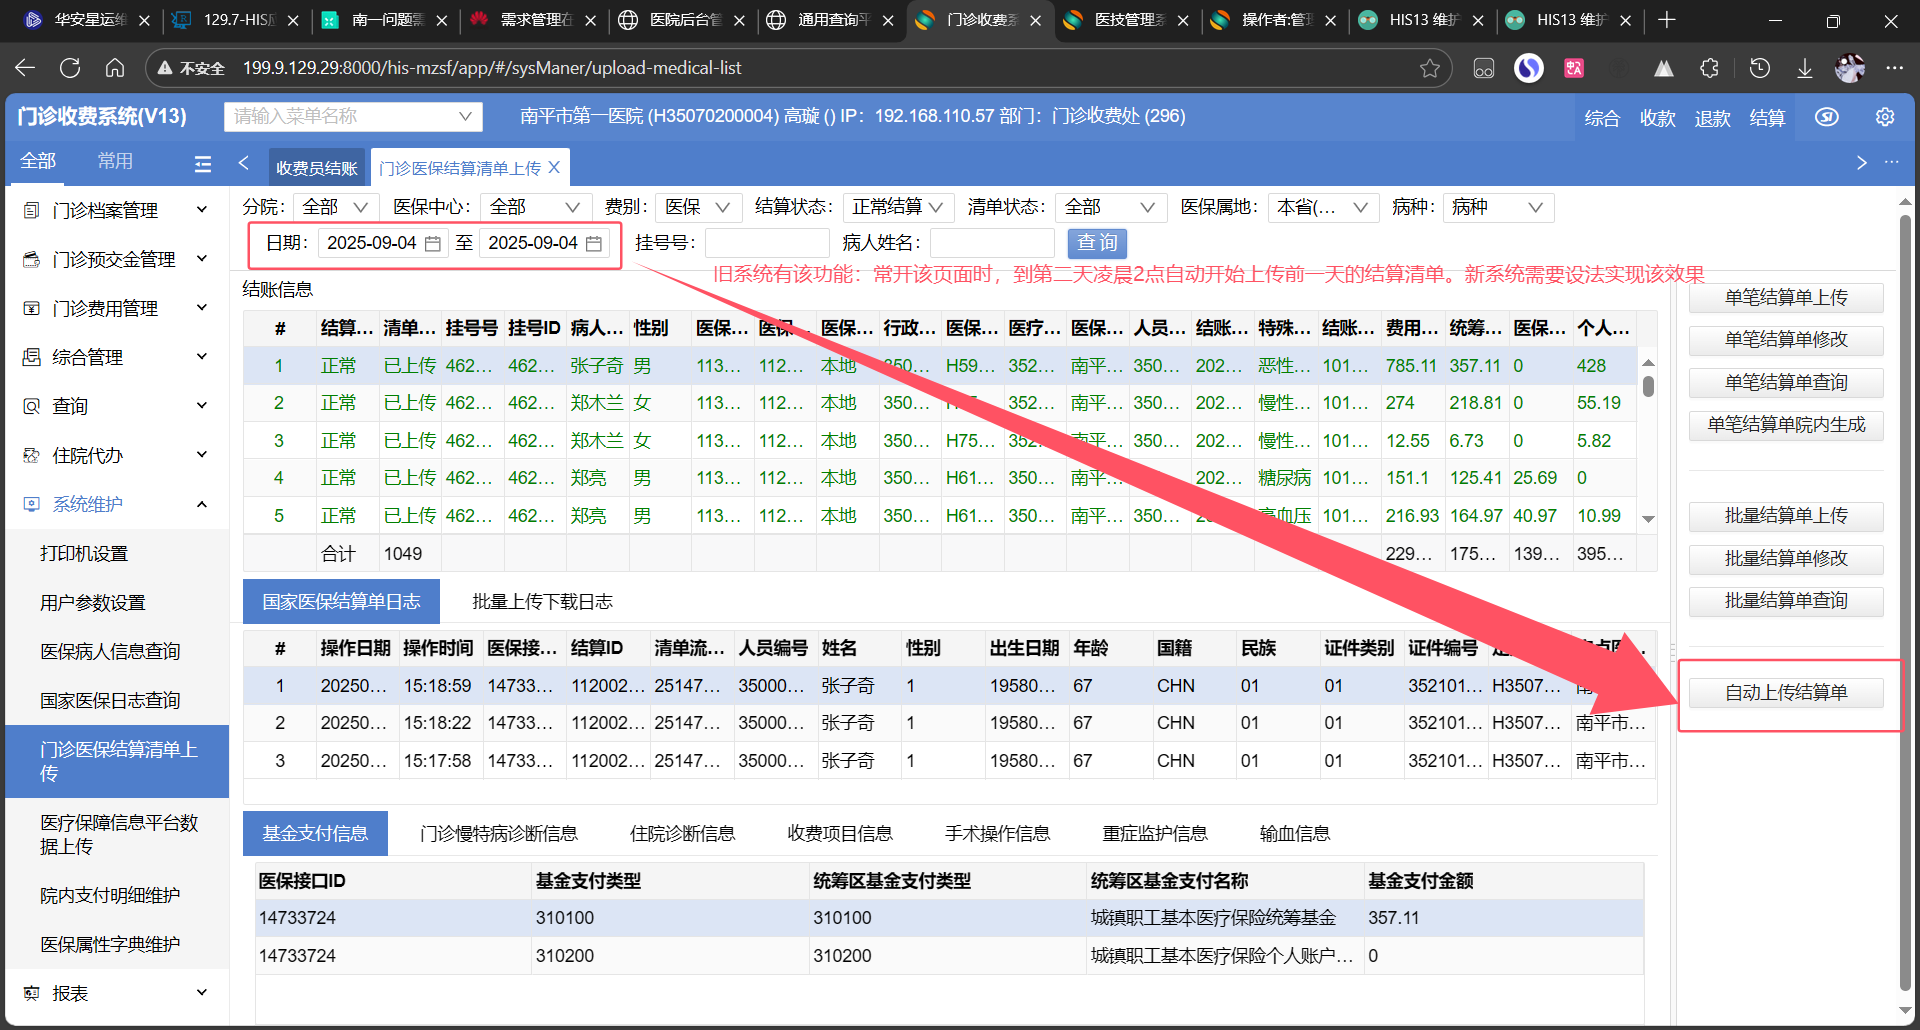Screen dimensions: 1920x1030
Task: Switch to 批量上传下载日志 tab
Action: [x=542, y=601]
